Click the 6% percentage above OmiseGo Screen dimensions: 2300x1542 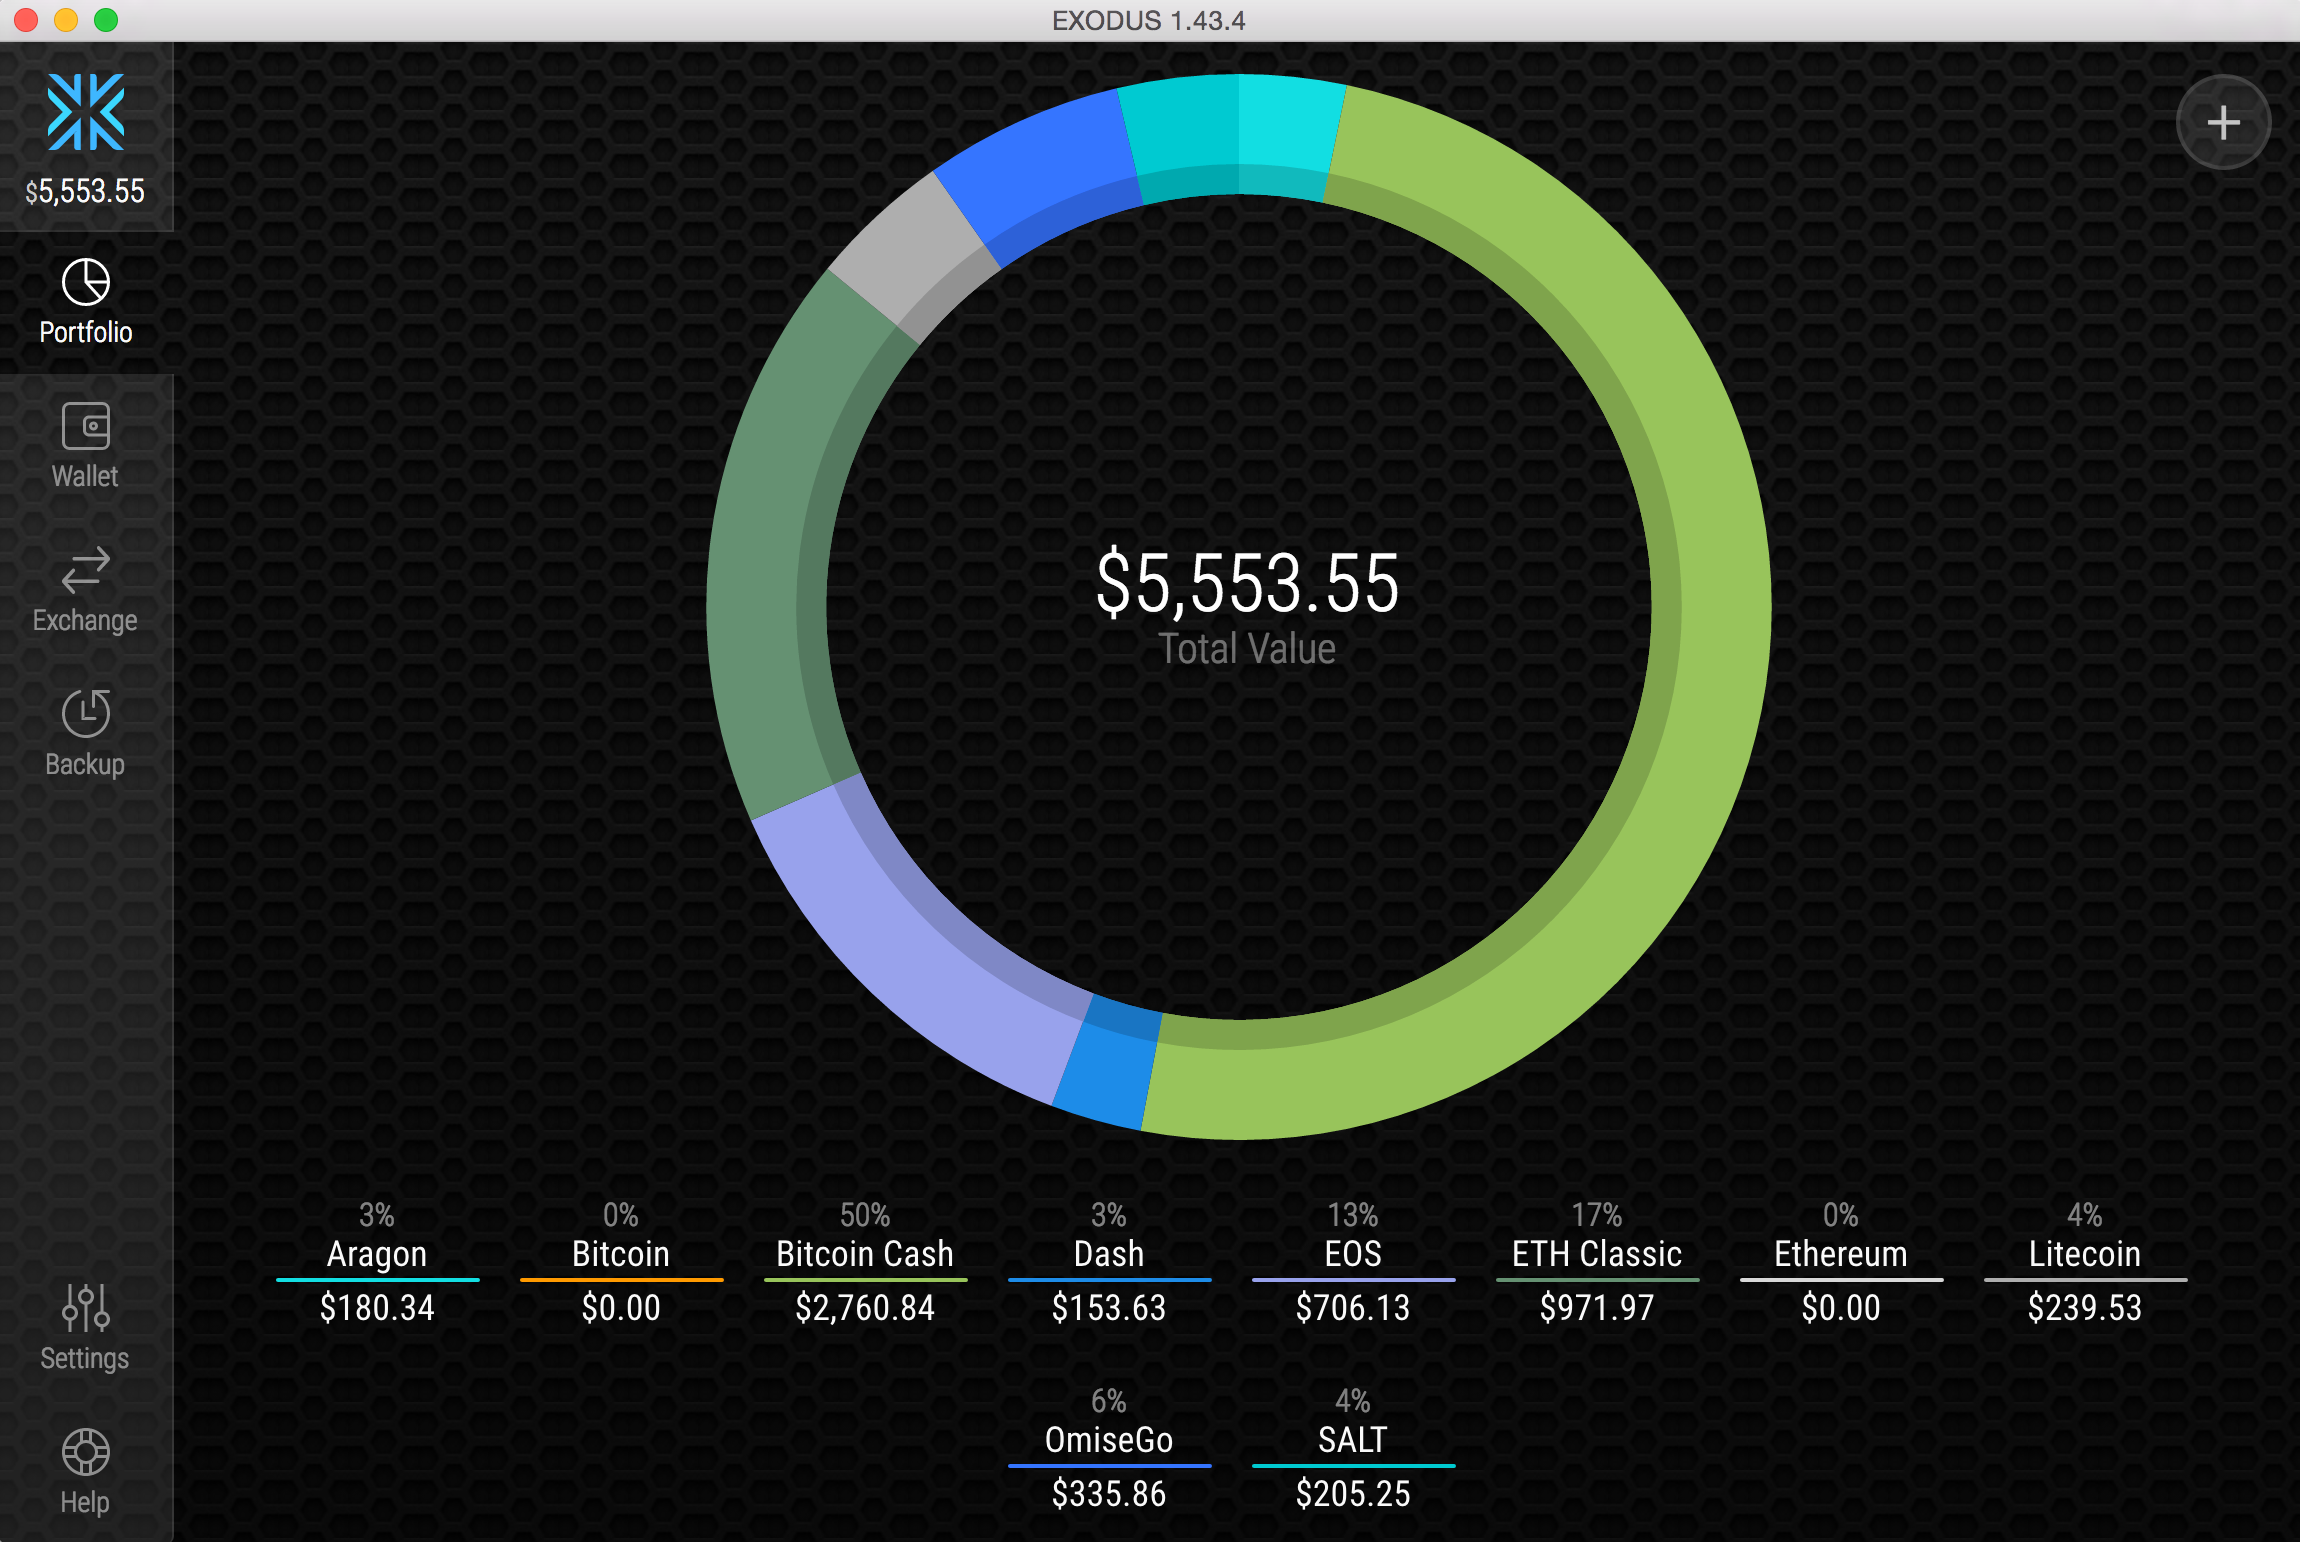(x=1109, y=1401)
